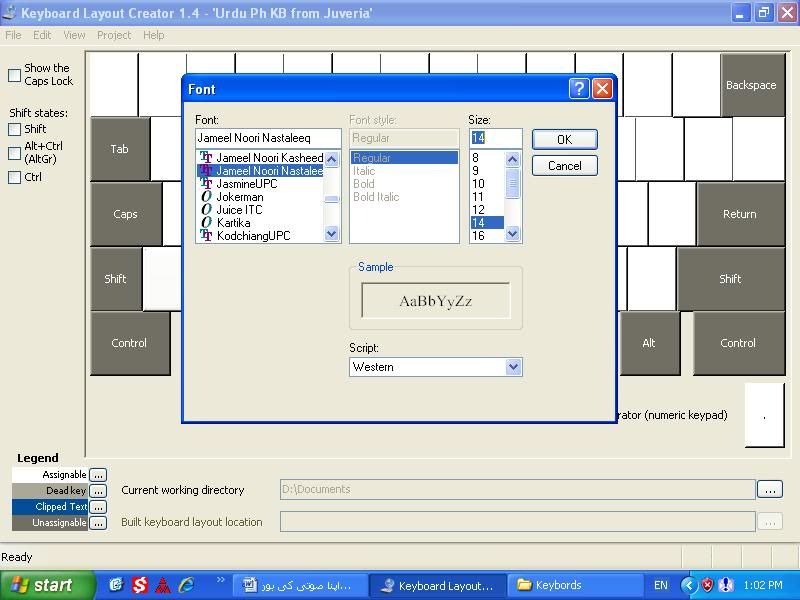Viewport: 800px width, 600px height.
Task: Click the KodchiangUPC TrueType icon
Action: click(206, 235)
